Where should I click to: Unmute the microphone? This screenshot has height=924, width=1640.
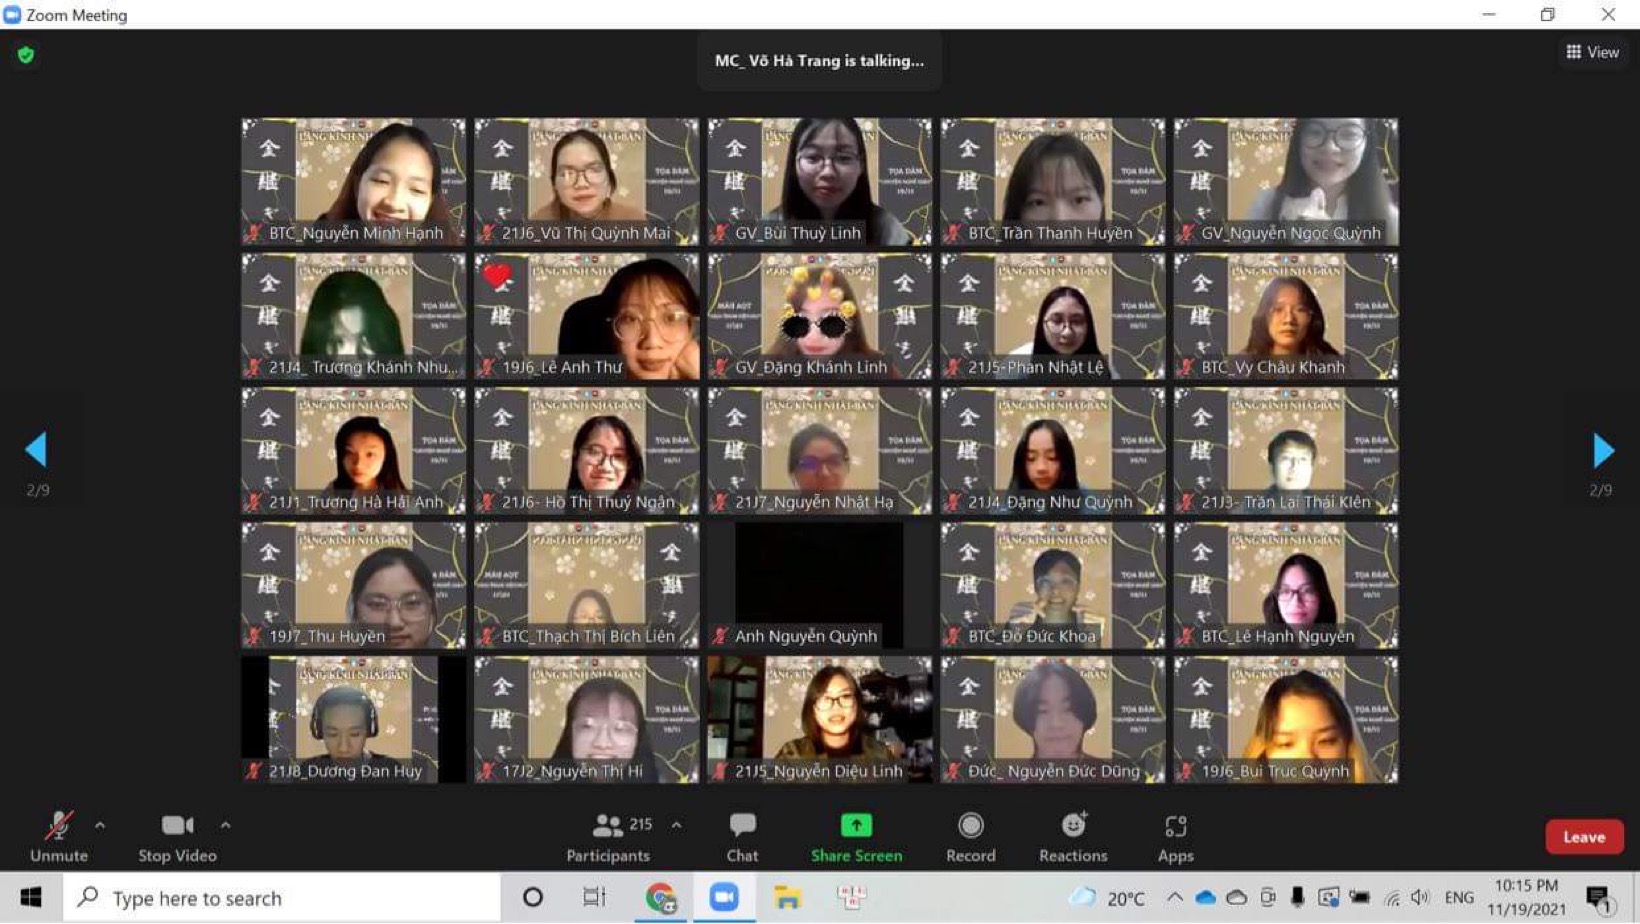tap(58, 838)
